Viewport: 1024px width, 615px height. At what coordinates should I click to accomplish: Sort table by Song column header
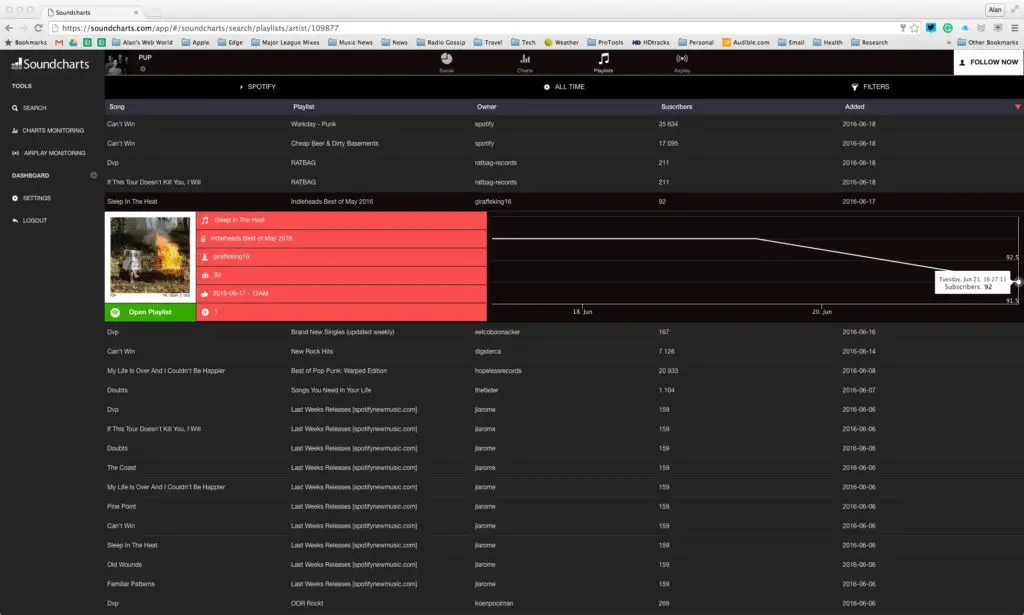click(x=117, y=106)
